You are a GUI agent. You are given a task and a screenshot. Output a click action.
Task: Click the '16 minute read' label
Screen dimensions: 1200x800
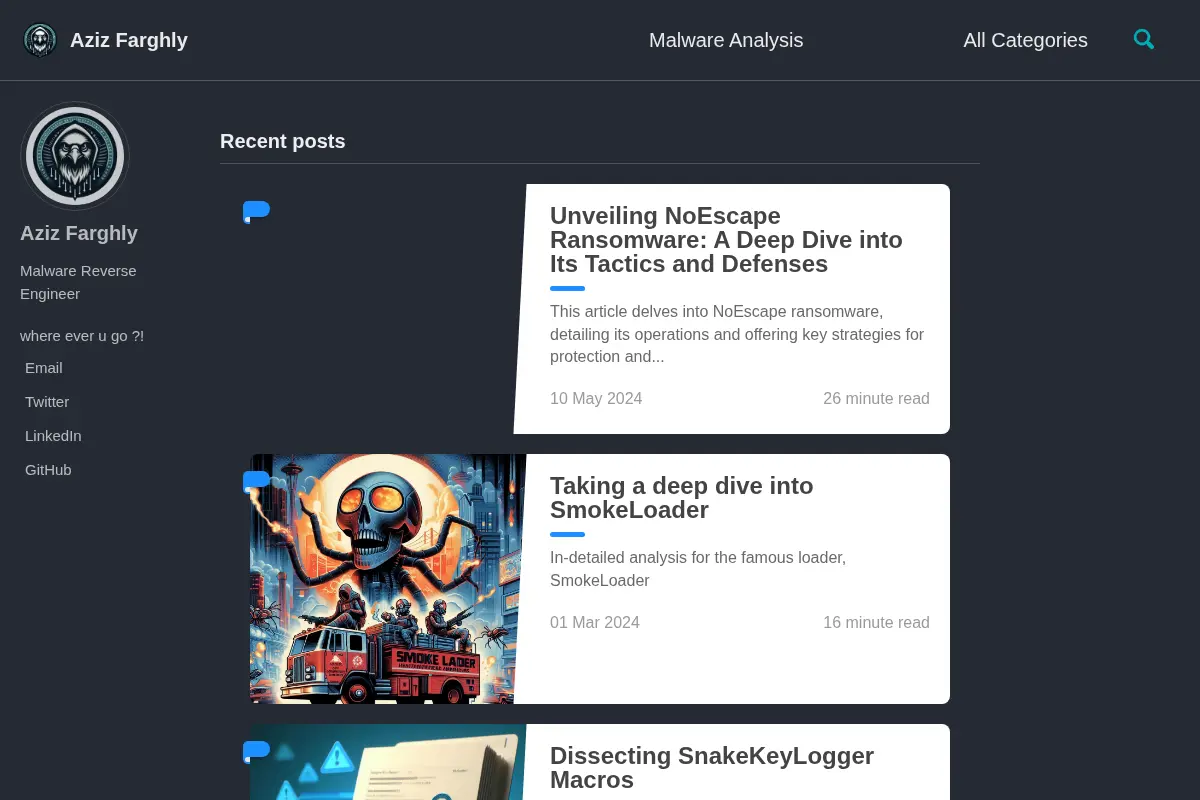point(876,622)
